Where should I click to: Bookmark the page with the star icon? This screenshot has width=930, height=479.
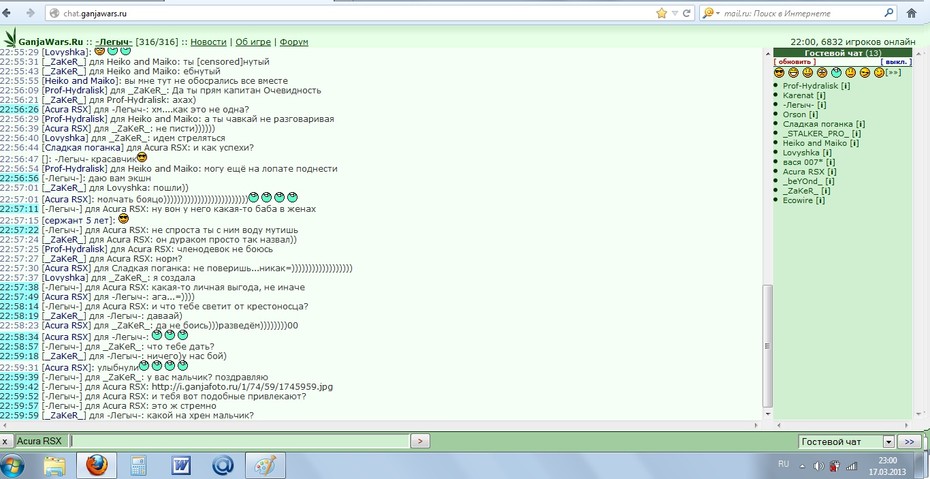click(662, 13)
